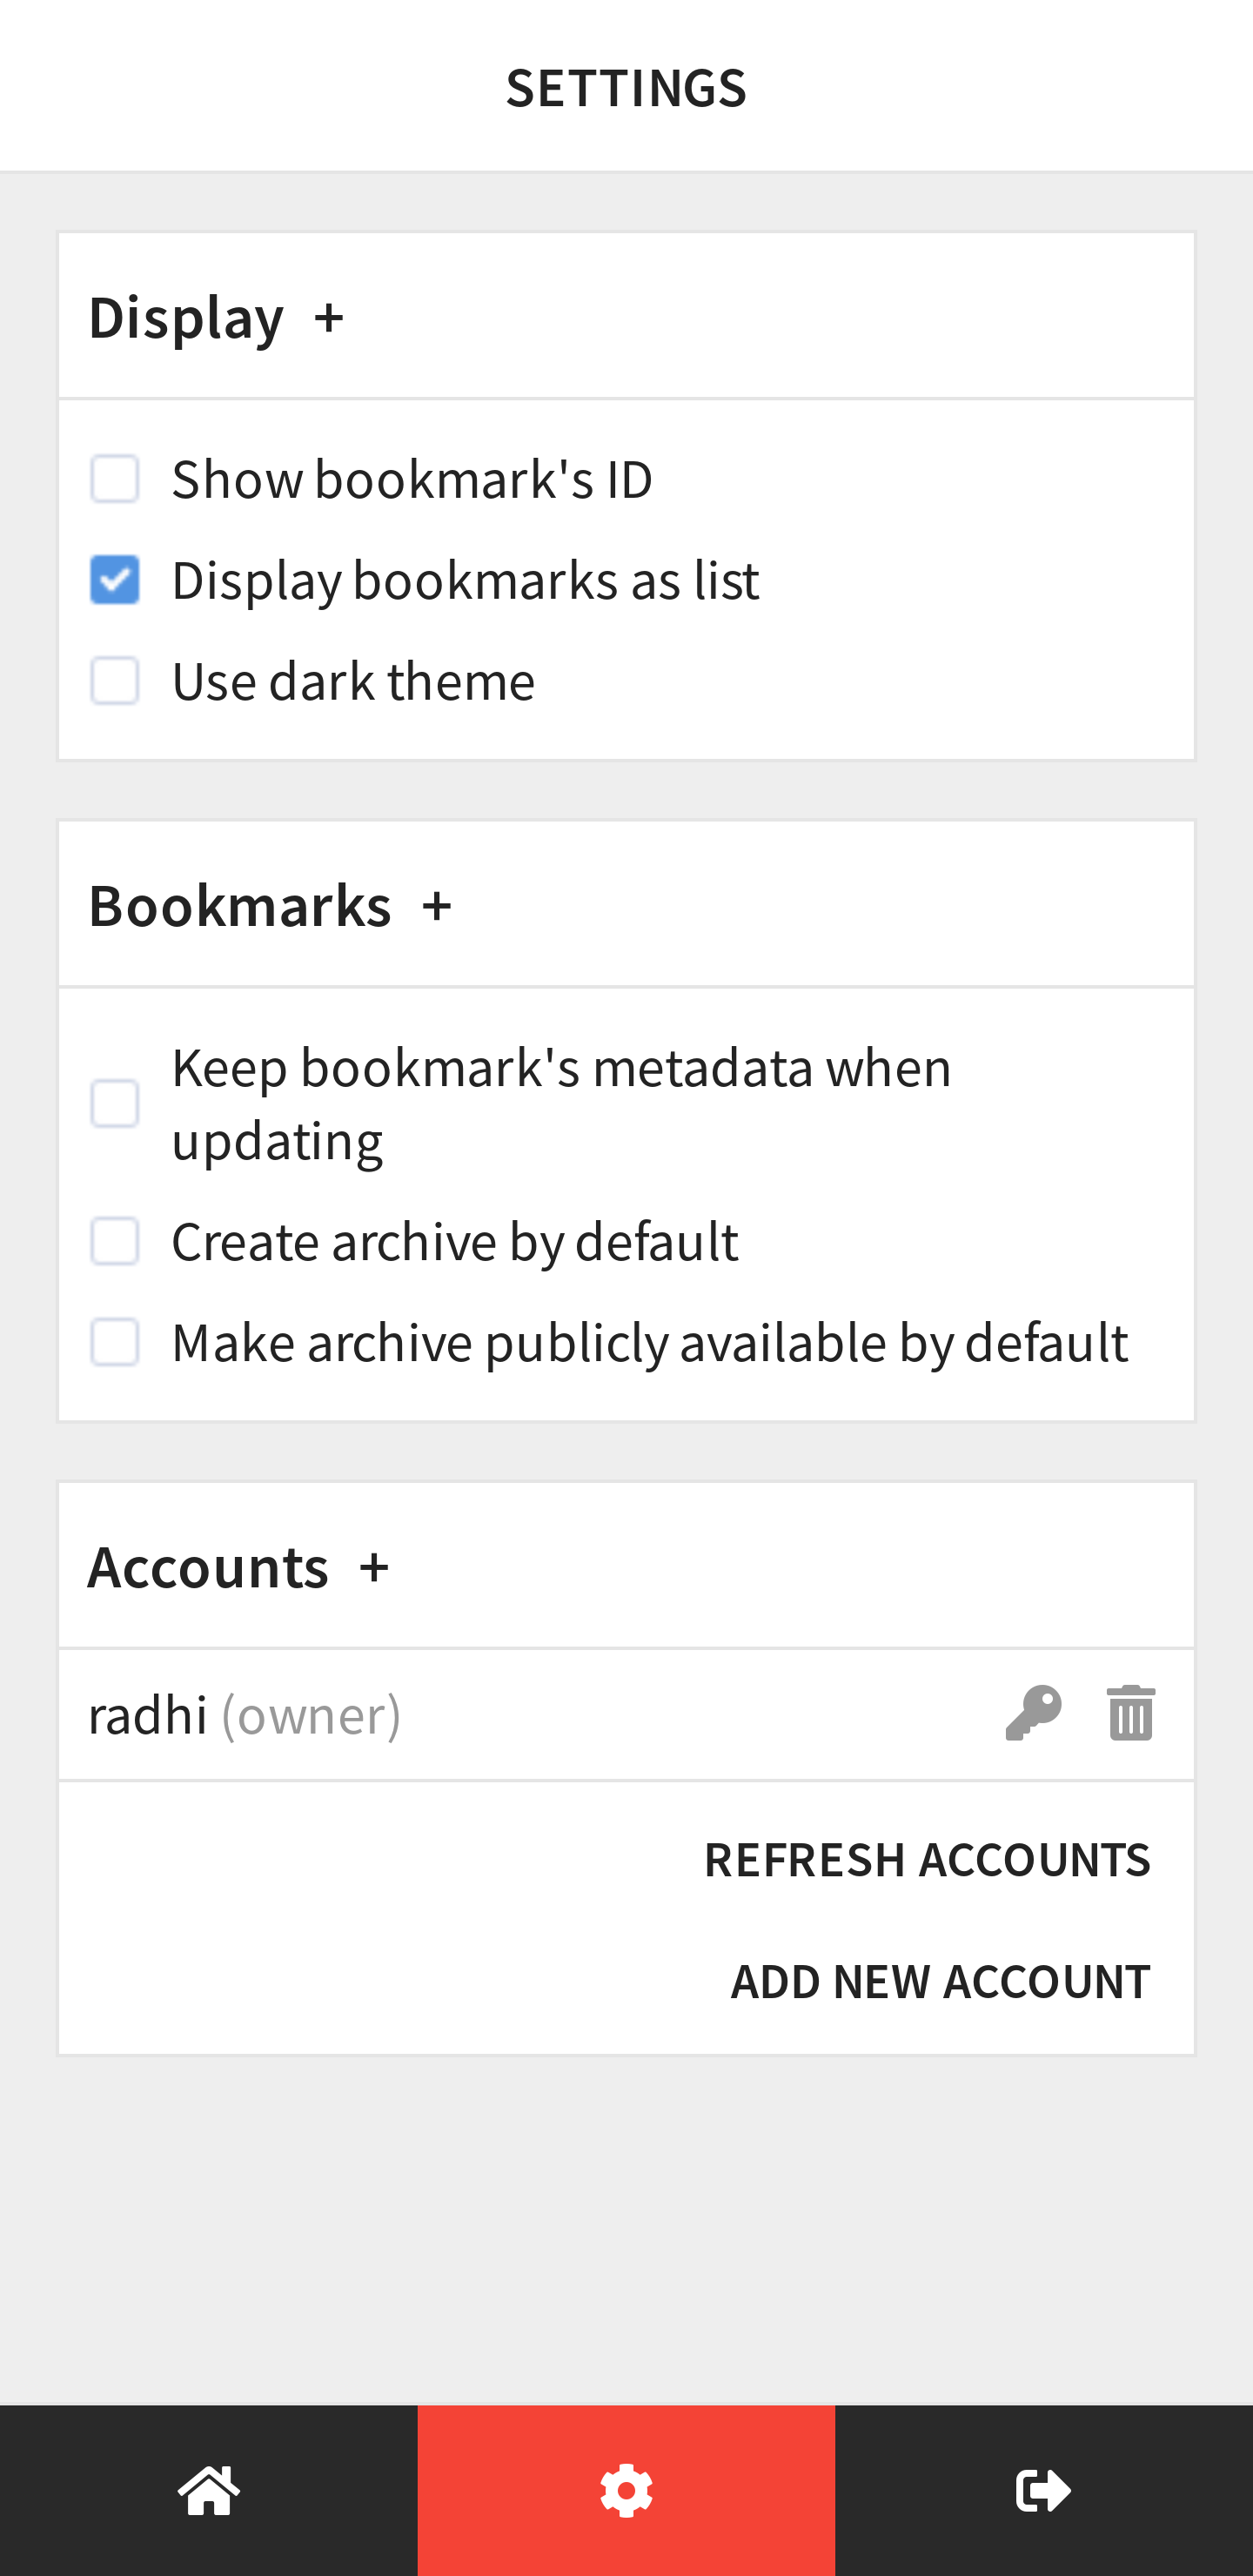
Task: Enable Show bookmark's ID checkbox
Action: coord(115,479)
